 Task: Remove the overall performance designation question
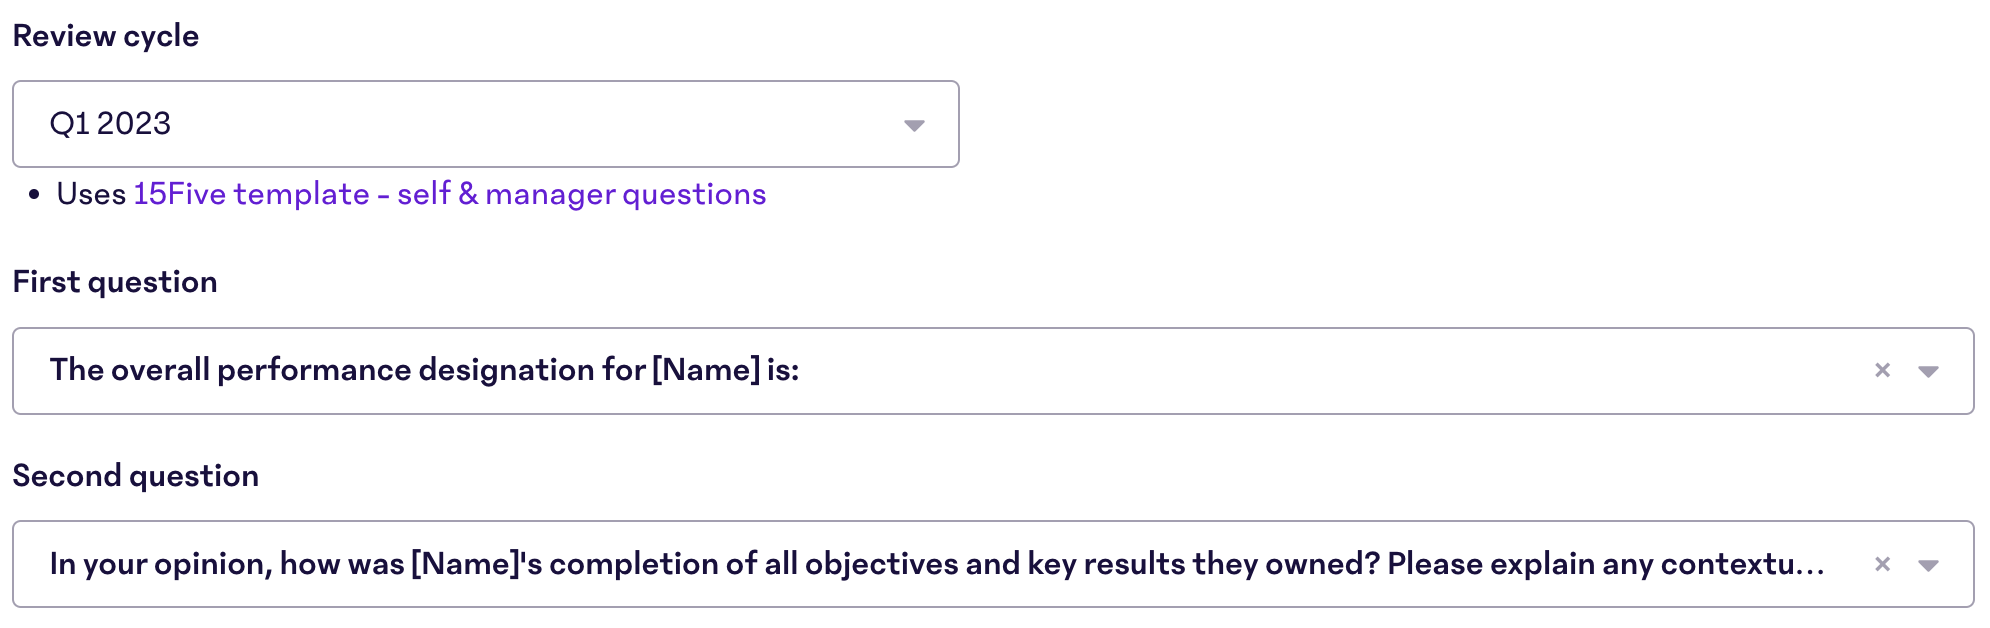pos(1883,370)
